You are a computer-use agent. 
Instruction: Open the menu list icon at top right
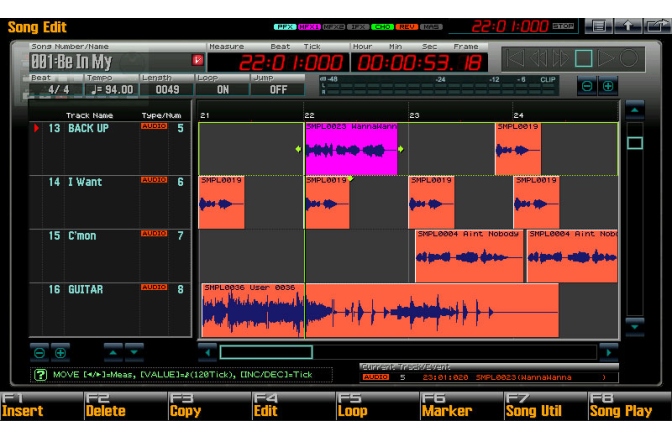pos(599,26)
